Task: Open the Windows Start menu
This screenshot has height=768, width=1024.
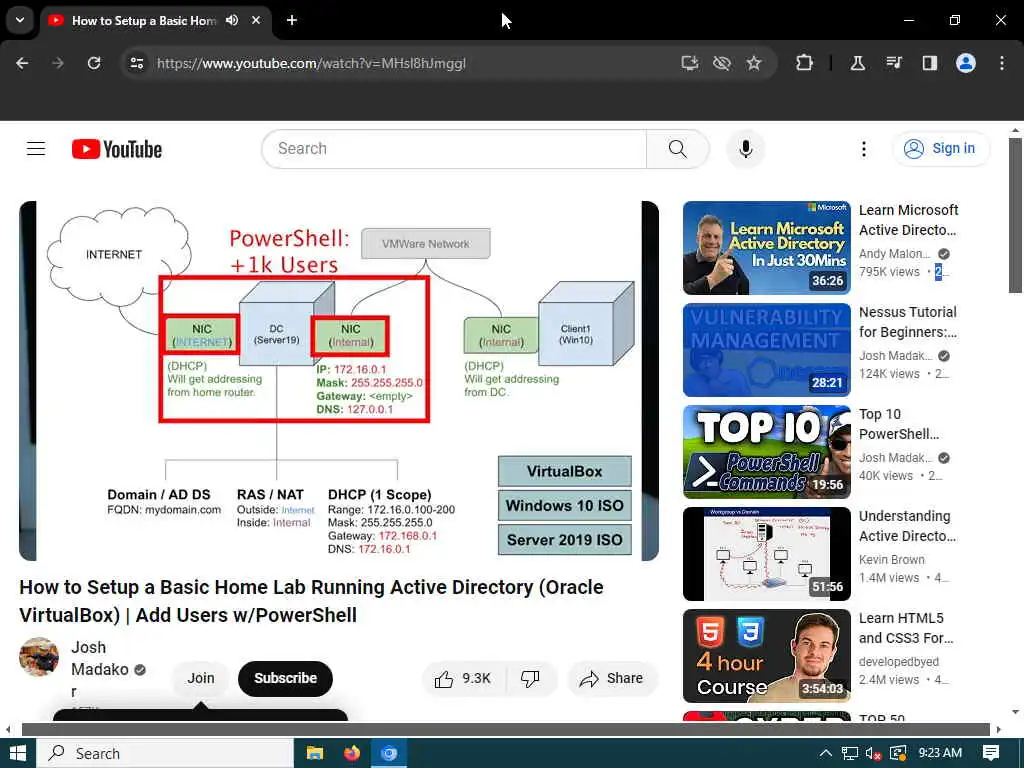Action: tap(18, 754)
